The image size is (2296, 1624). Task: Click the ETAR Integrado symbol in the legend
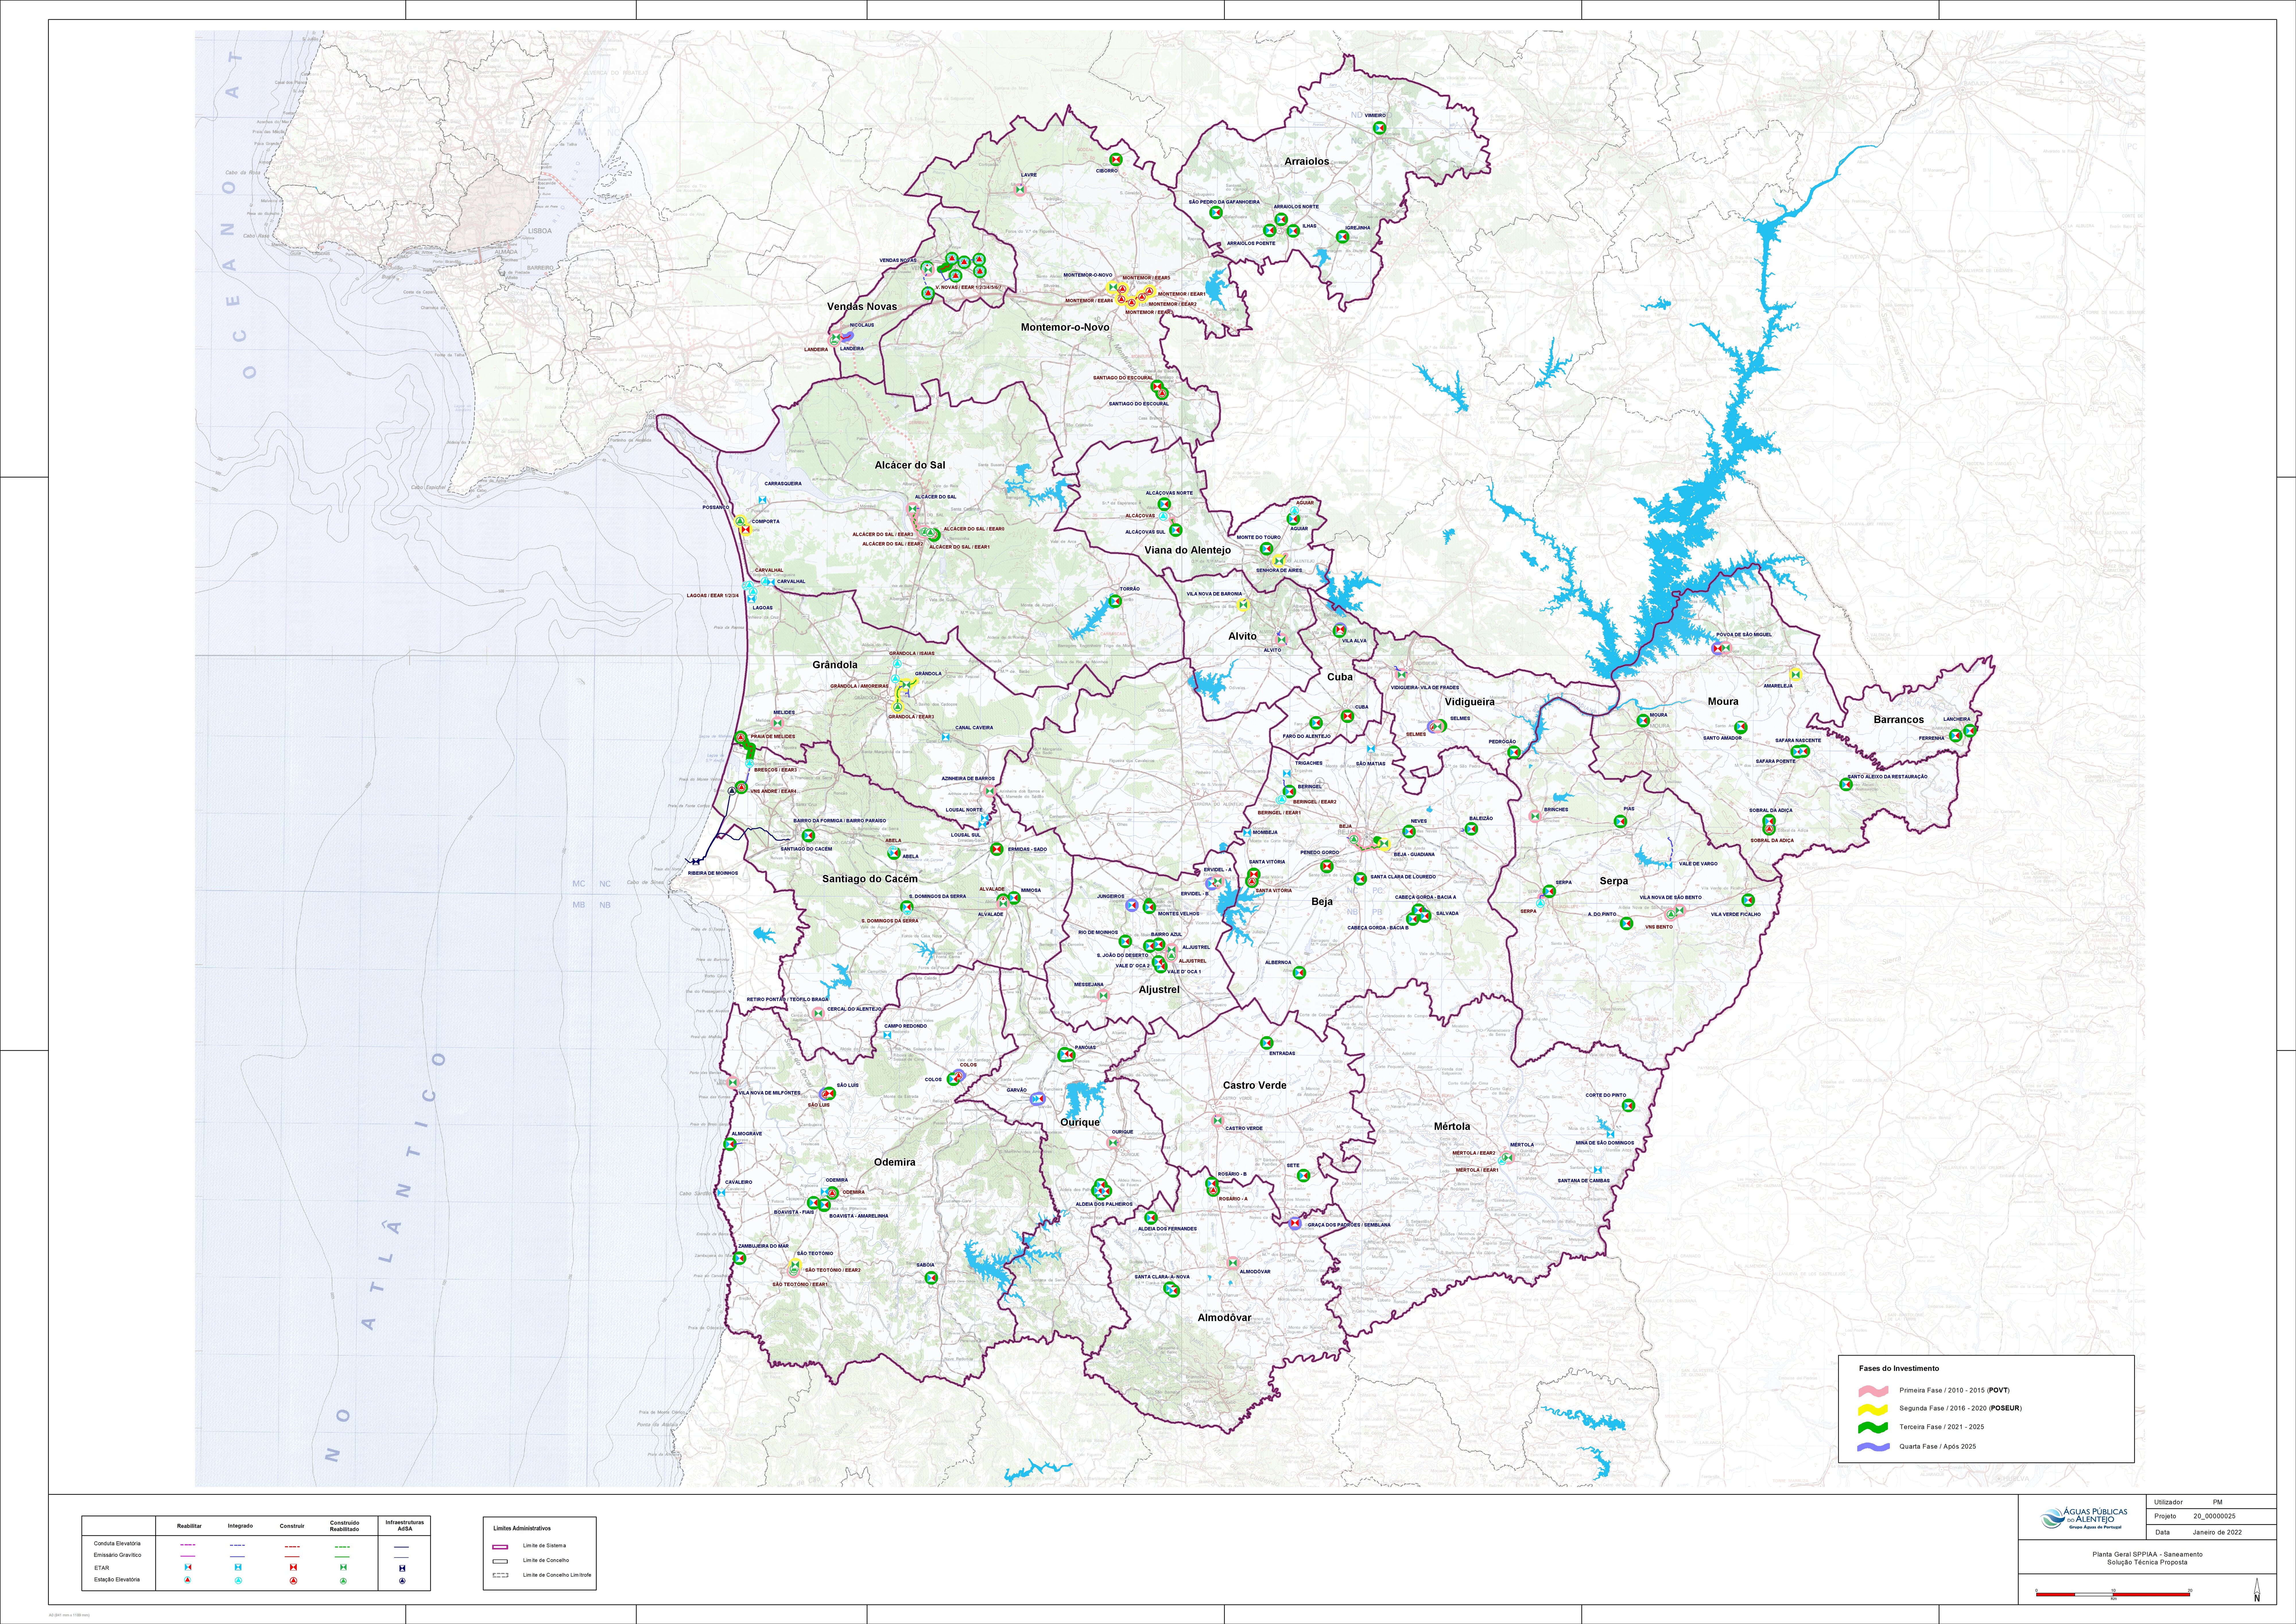pyautogui.click(x=238, y=1567)
